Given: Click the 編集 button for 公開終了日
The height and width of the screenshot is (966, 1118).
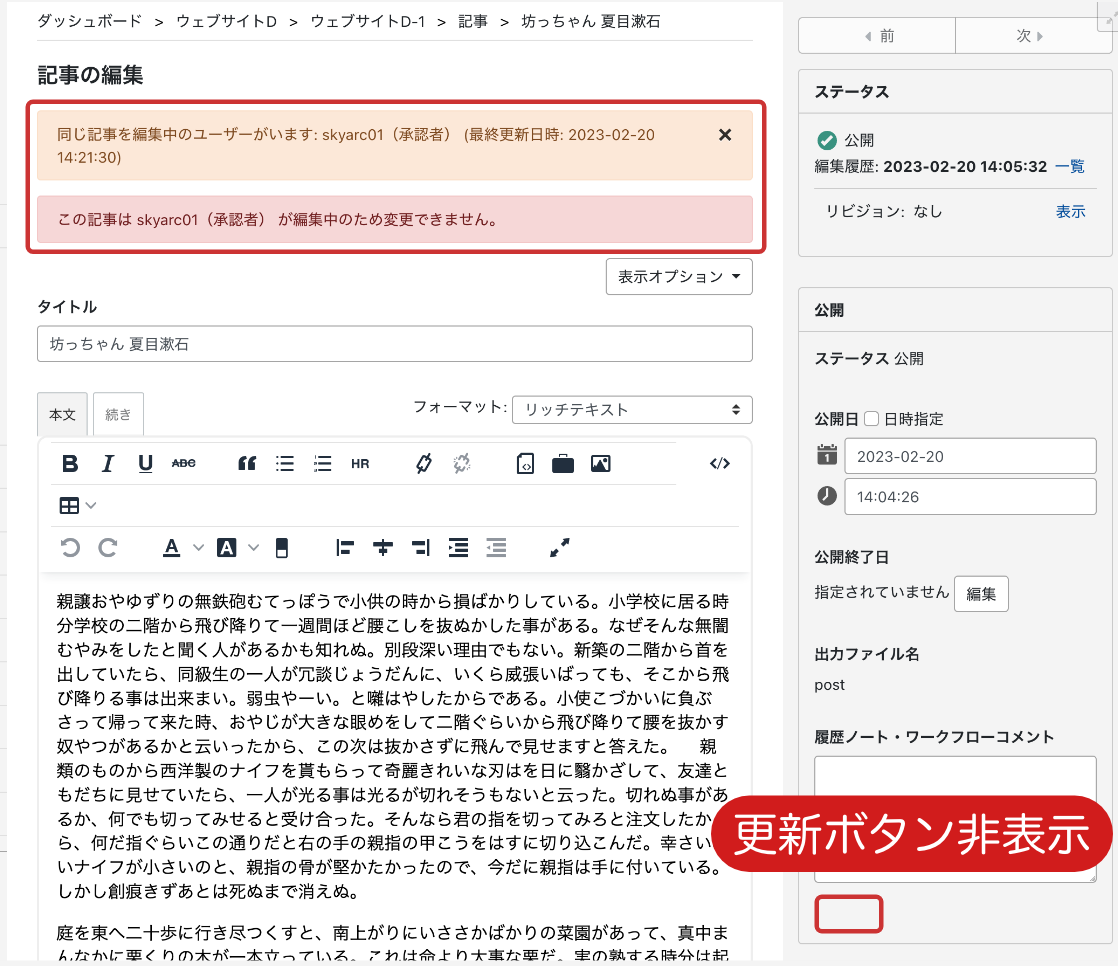Looking at the screenshot, I should (x=981, y=594).
